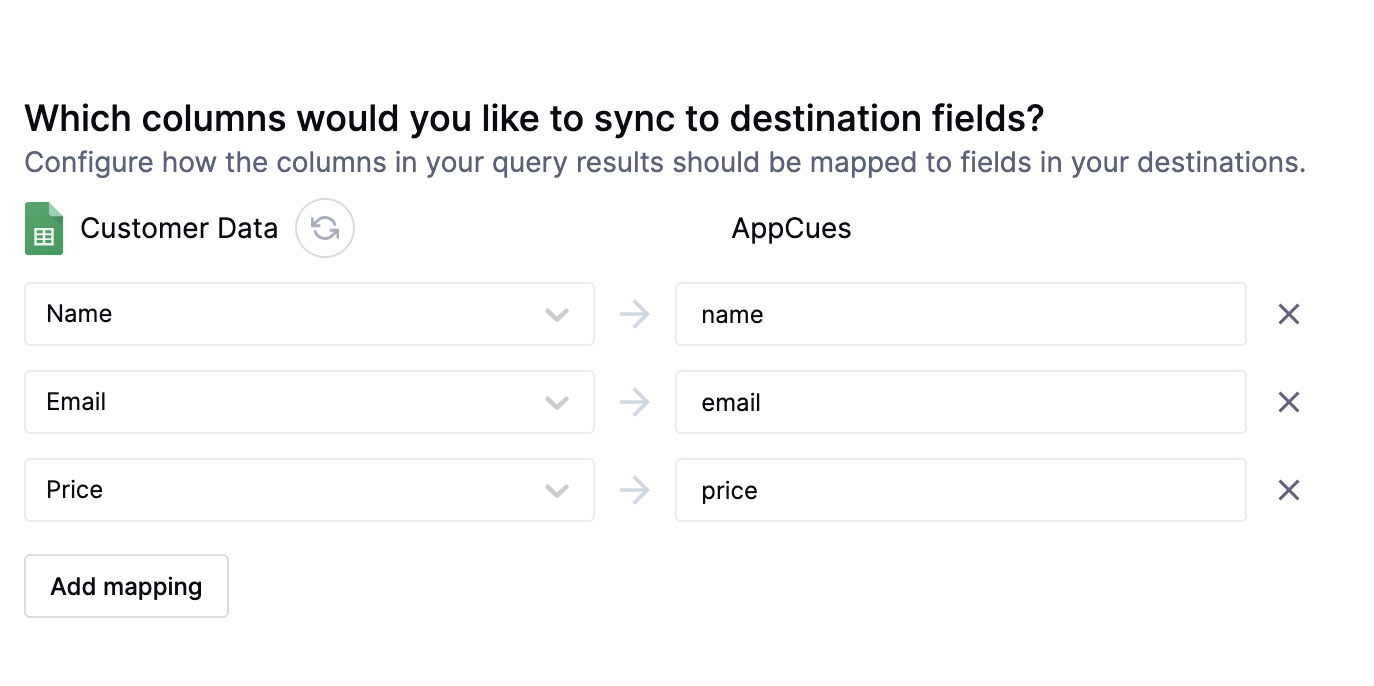
Task: Add a new mapping
Action: [x=127, y=586]
